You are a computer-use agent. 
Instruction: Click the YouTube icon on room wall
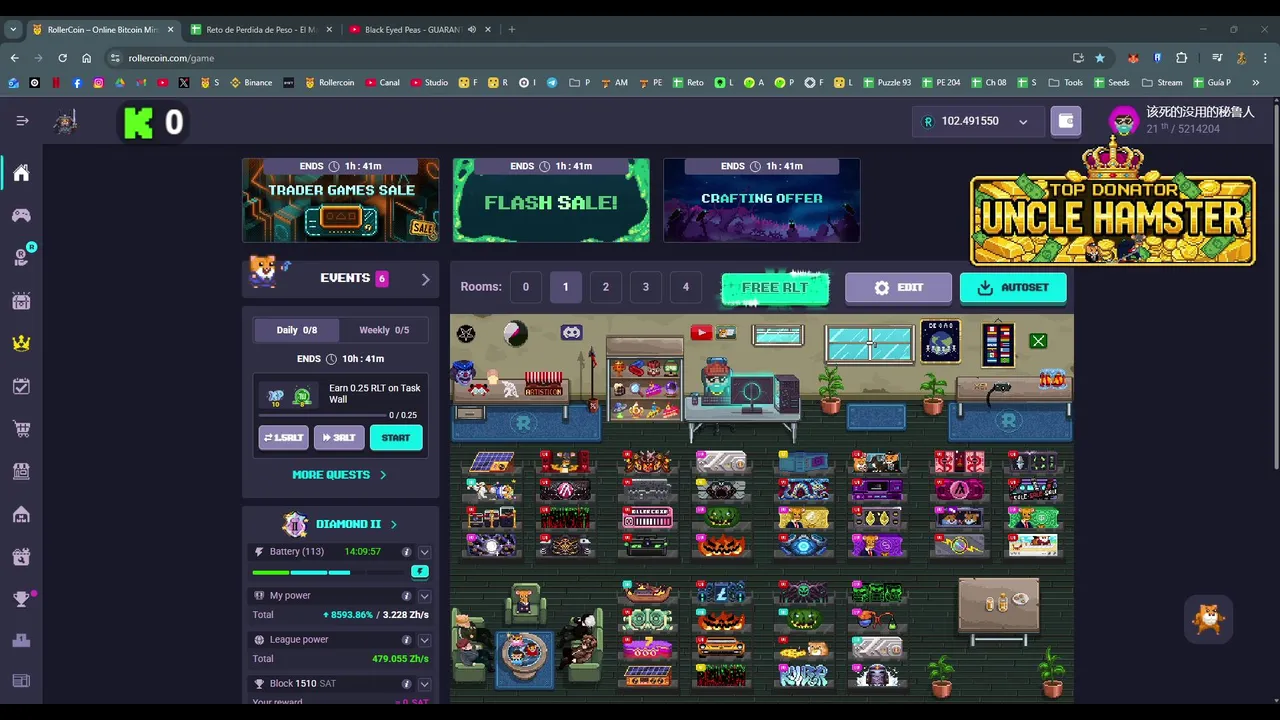point(701,333)
